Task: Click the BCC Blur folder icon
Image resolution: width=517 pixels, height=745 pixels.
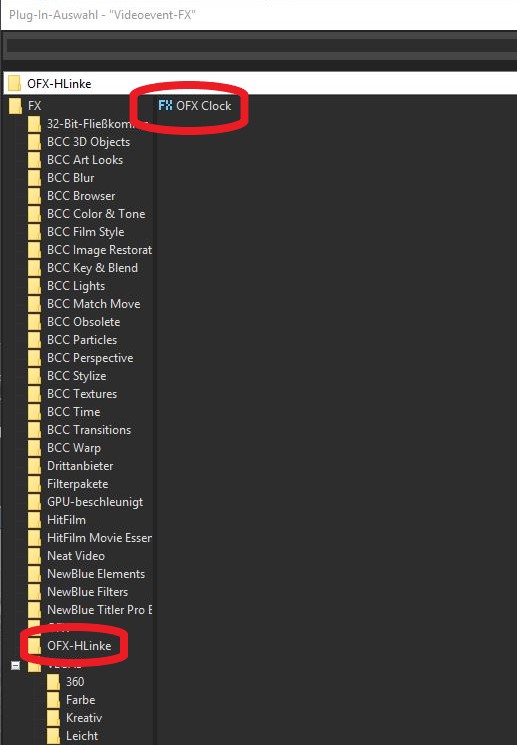Action: [35, 178]
